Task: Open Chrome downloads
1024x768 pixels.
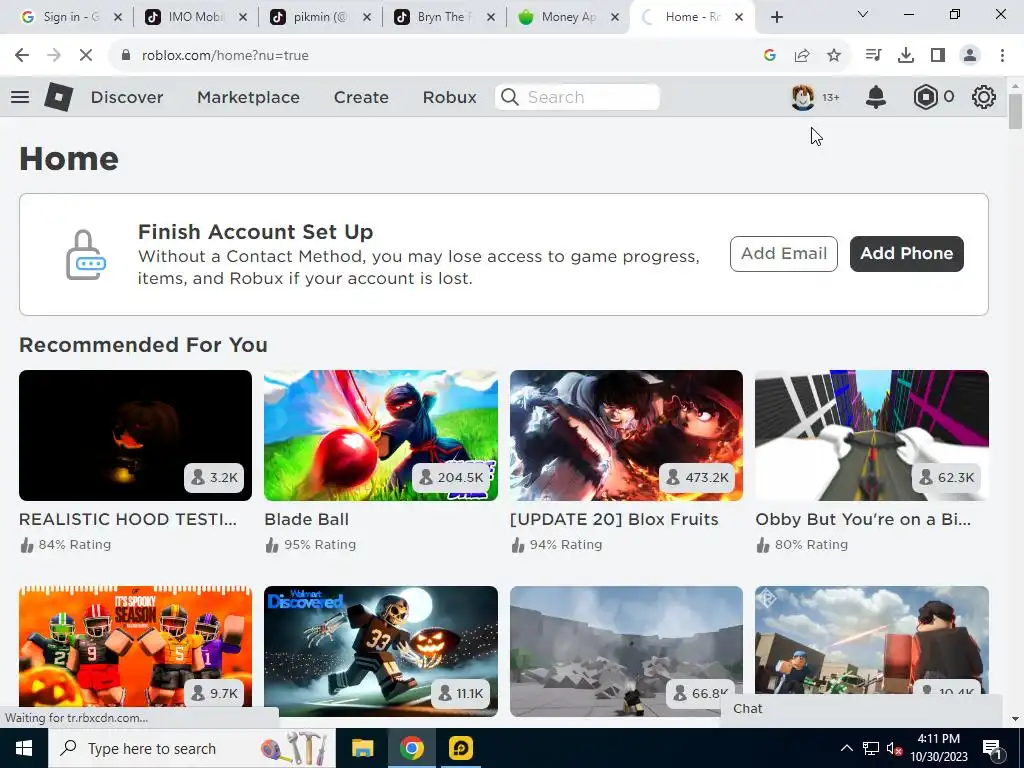Action: coord(906,56)
